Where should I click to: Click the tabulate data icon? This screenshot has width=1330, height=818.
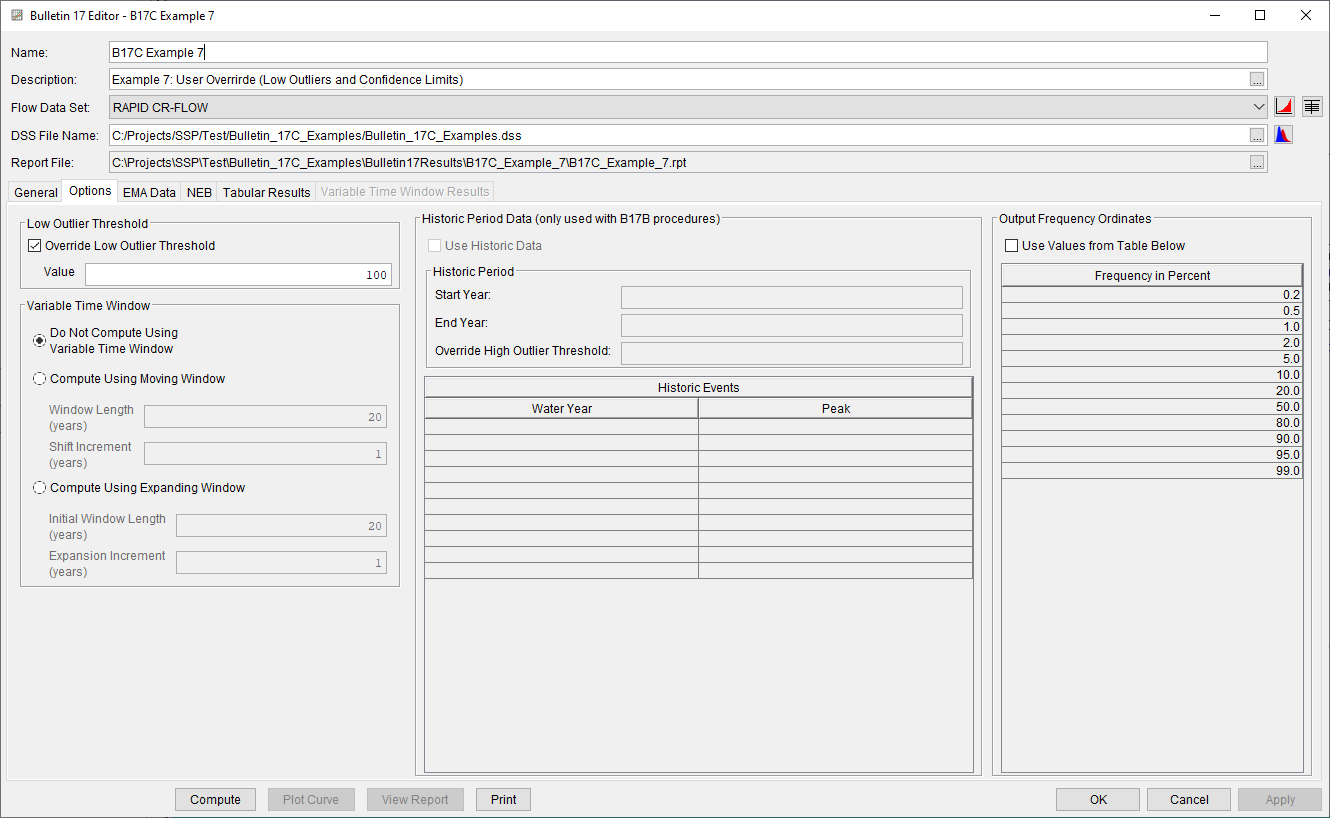point(1312,106)
